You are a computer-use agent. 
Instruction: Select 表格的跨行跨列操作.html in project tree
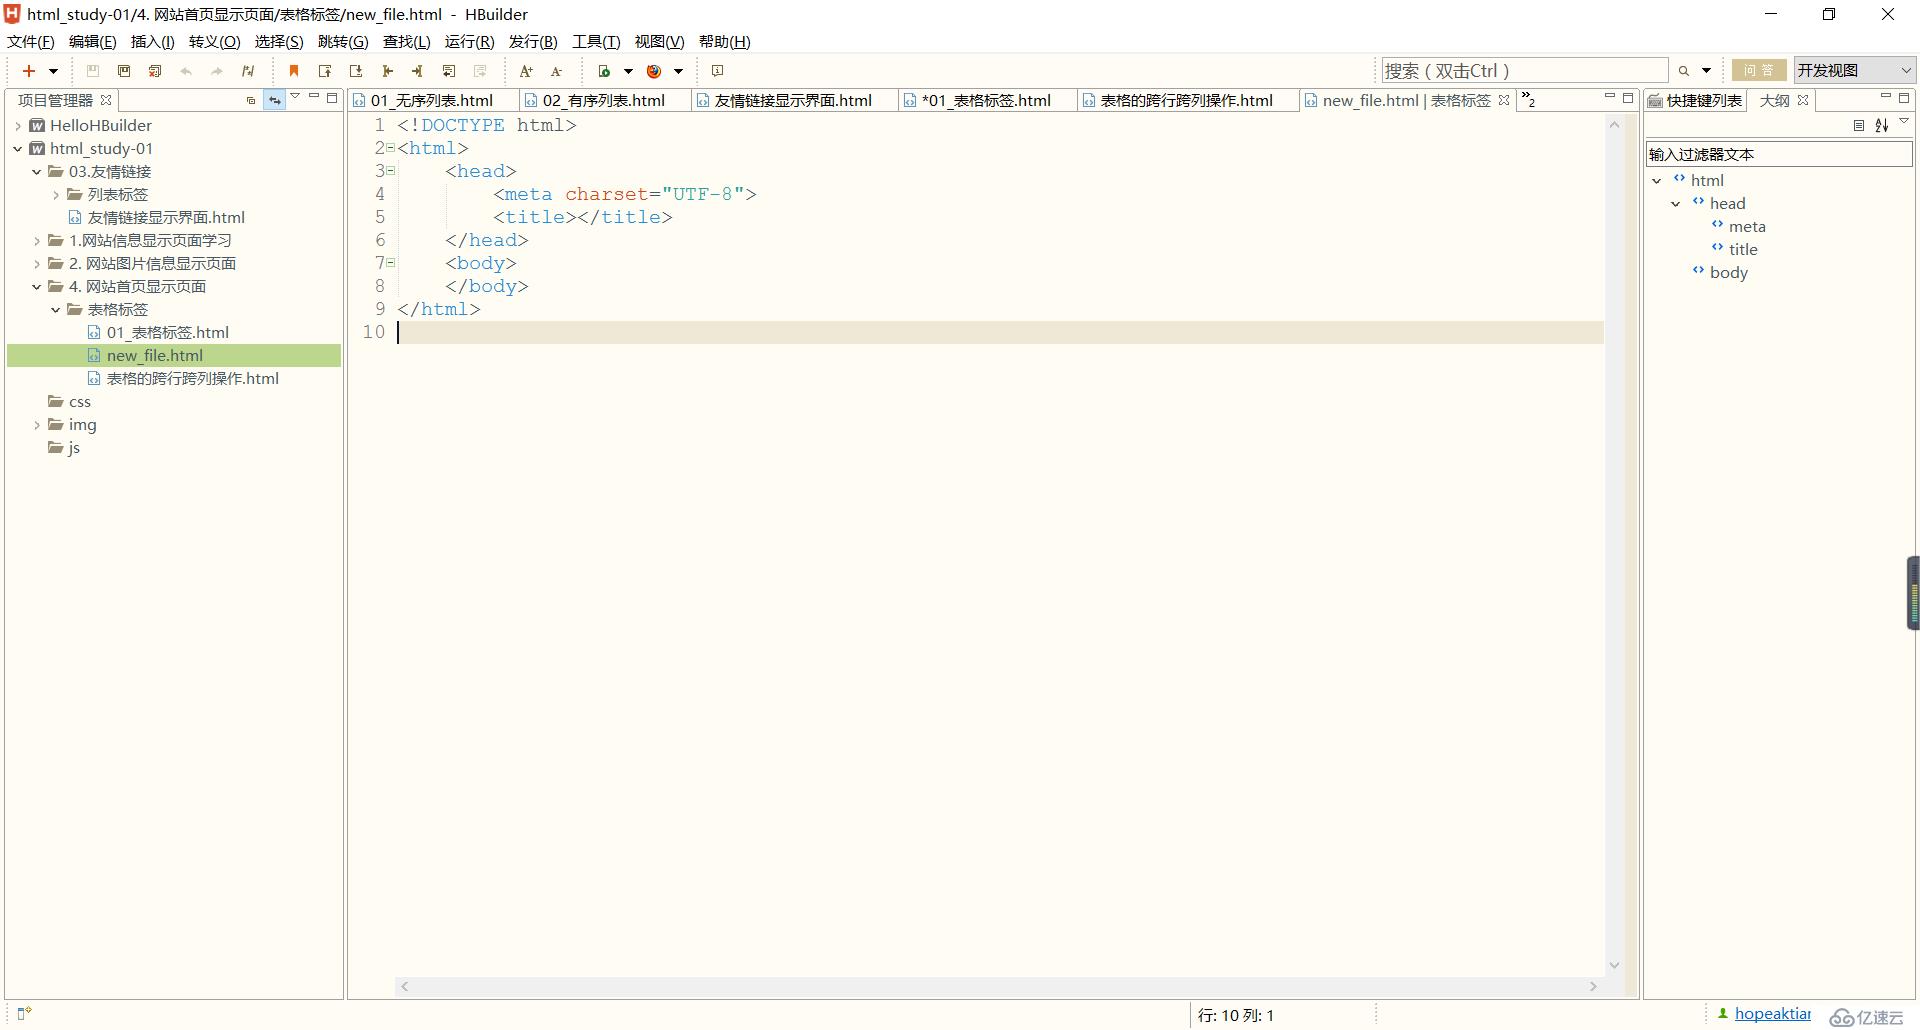tap(192, 379)
